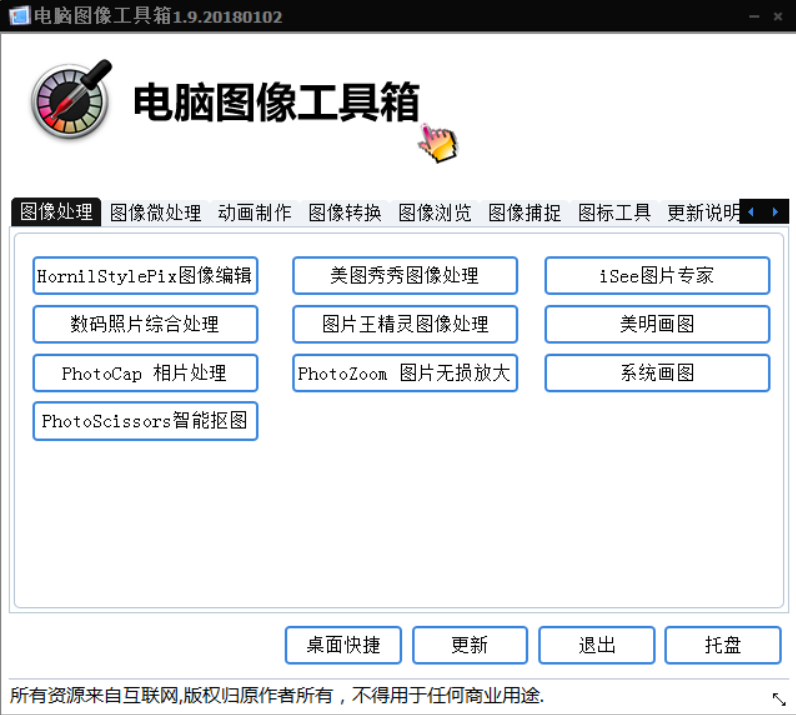796x715 pixels.
Task: Open 数码照片综合处理
Action: 145,324
